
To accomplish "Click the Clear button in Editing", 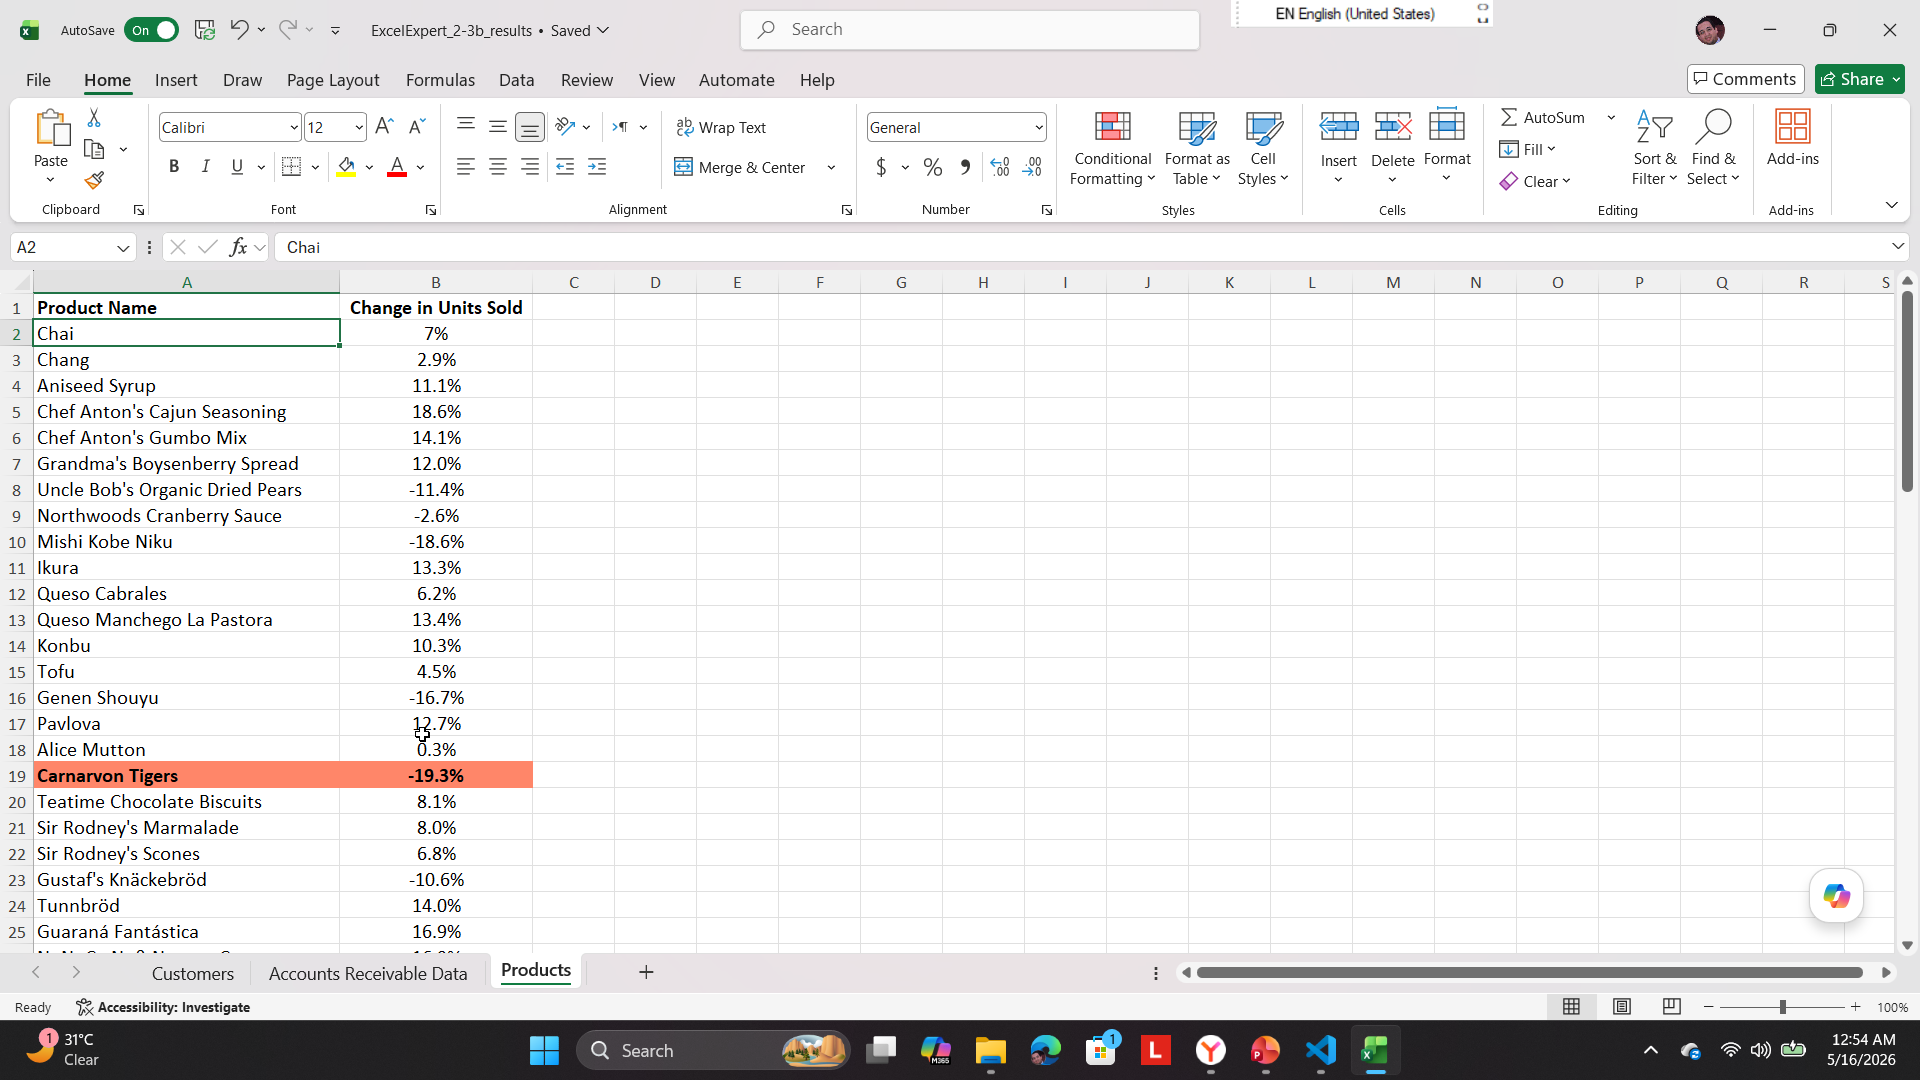I will point(1536,181).
